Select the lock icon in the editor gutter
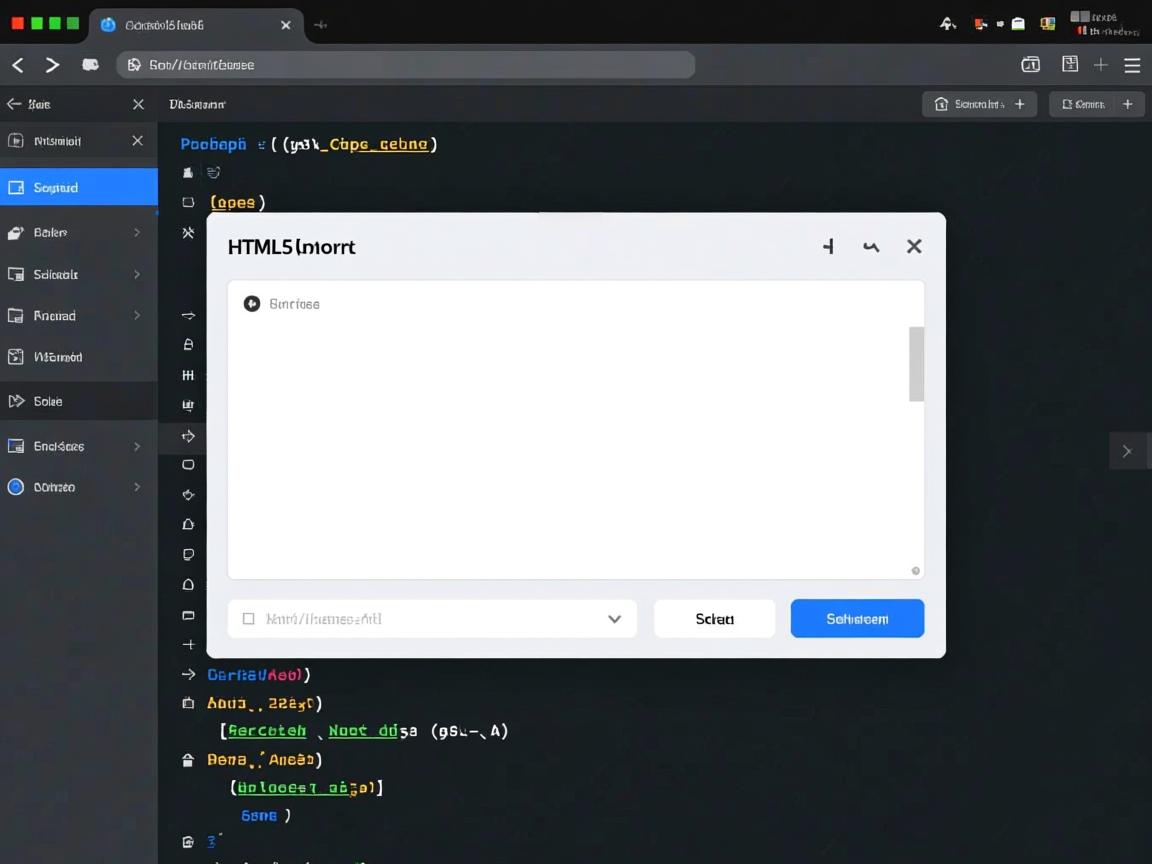 pyautogui.click(x=187, y=344)
